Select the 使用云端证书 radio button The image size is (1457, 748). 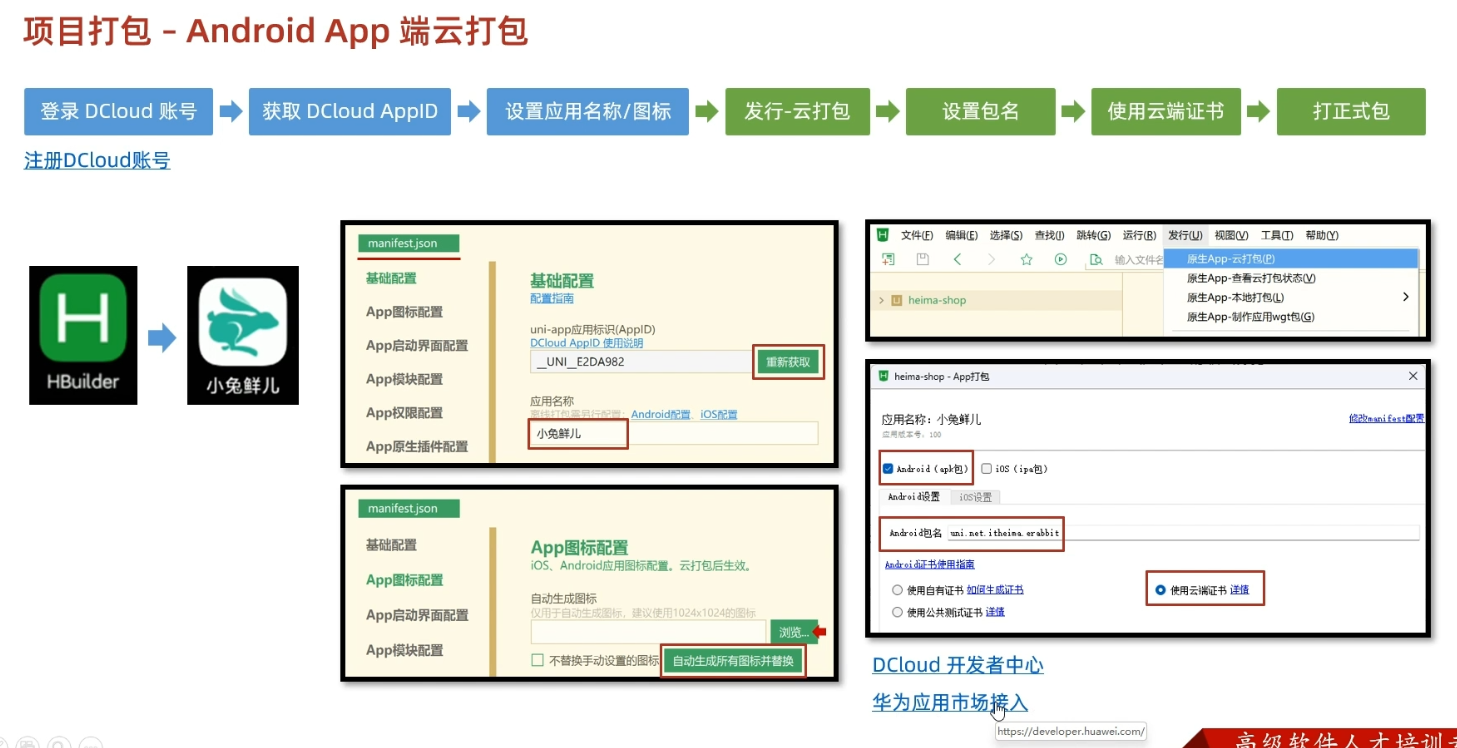point(1160,590)
